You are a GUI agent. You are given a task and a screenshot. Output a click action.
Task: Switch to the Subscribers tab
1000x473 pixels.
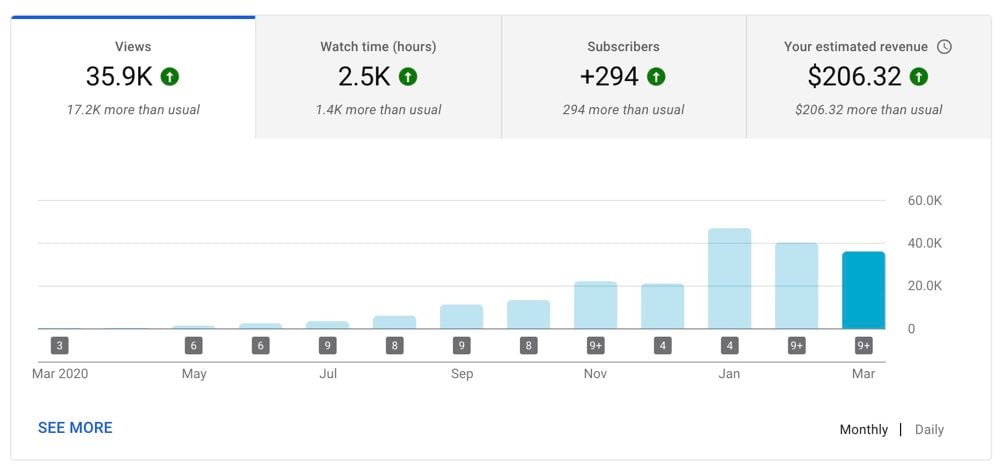point(623,77)
